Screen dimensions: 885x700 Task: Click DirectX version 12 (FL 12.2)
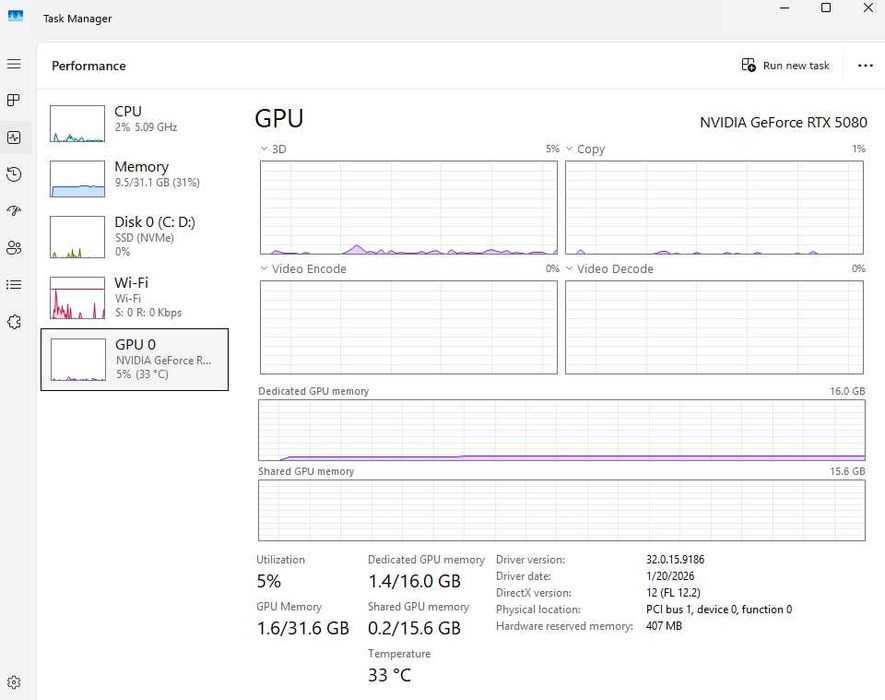pyautogui.click(x=673, y=593)
